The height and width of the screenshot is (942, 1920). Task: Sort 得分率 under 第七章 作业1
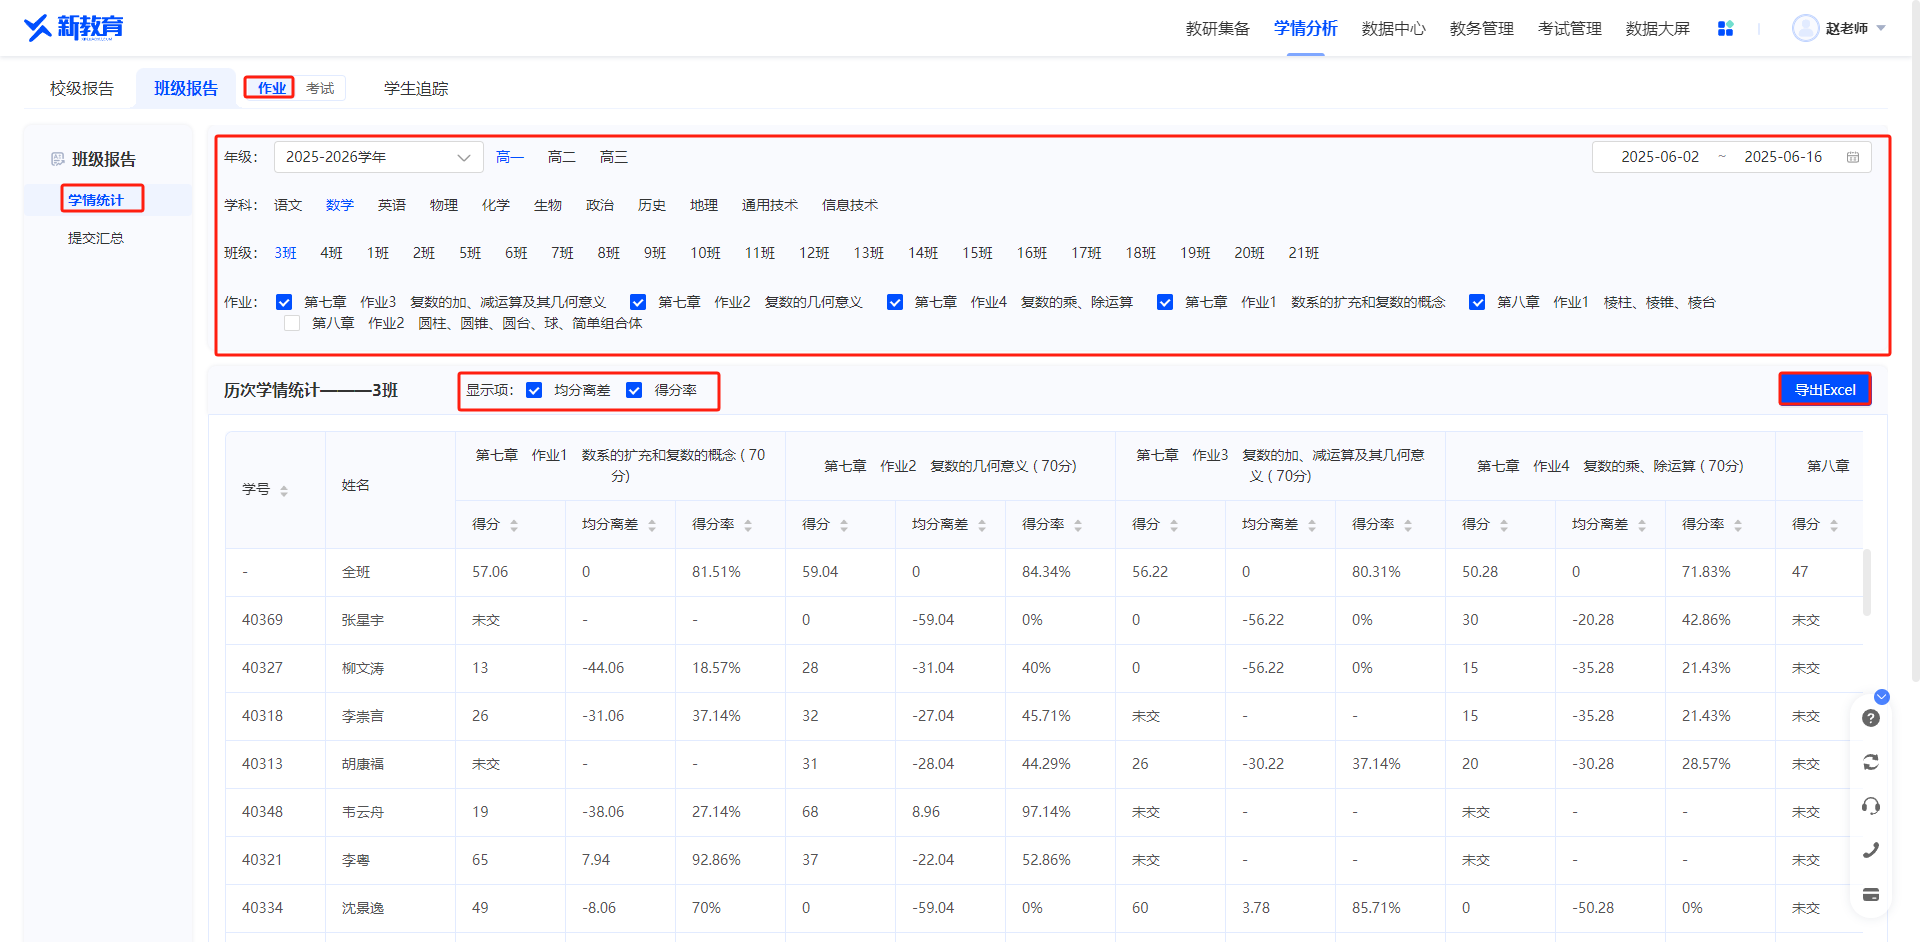[748, 525]
